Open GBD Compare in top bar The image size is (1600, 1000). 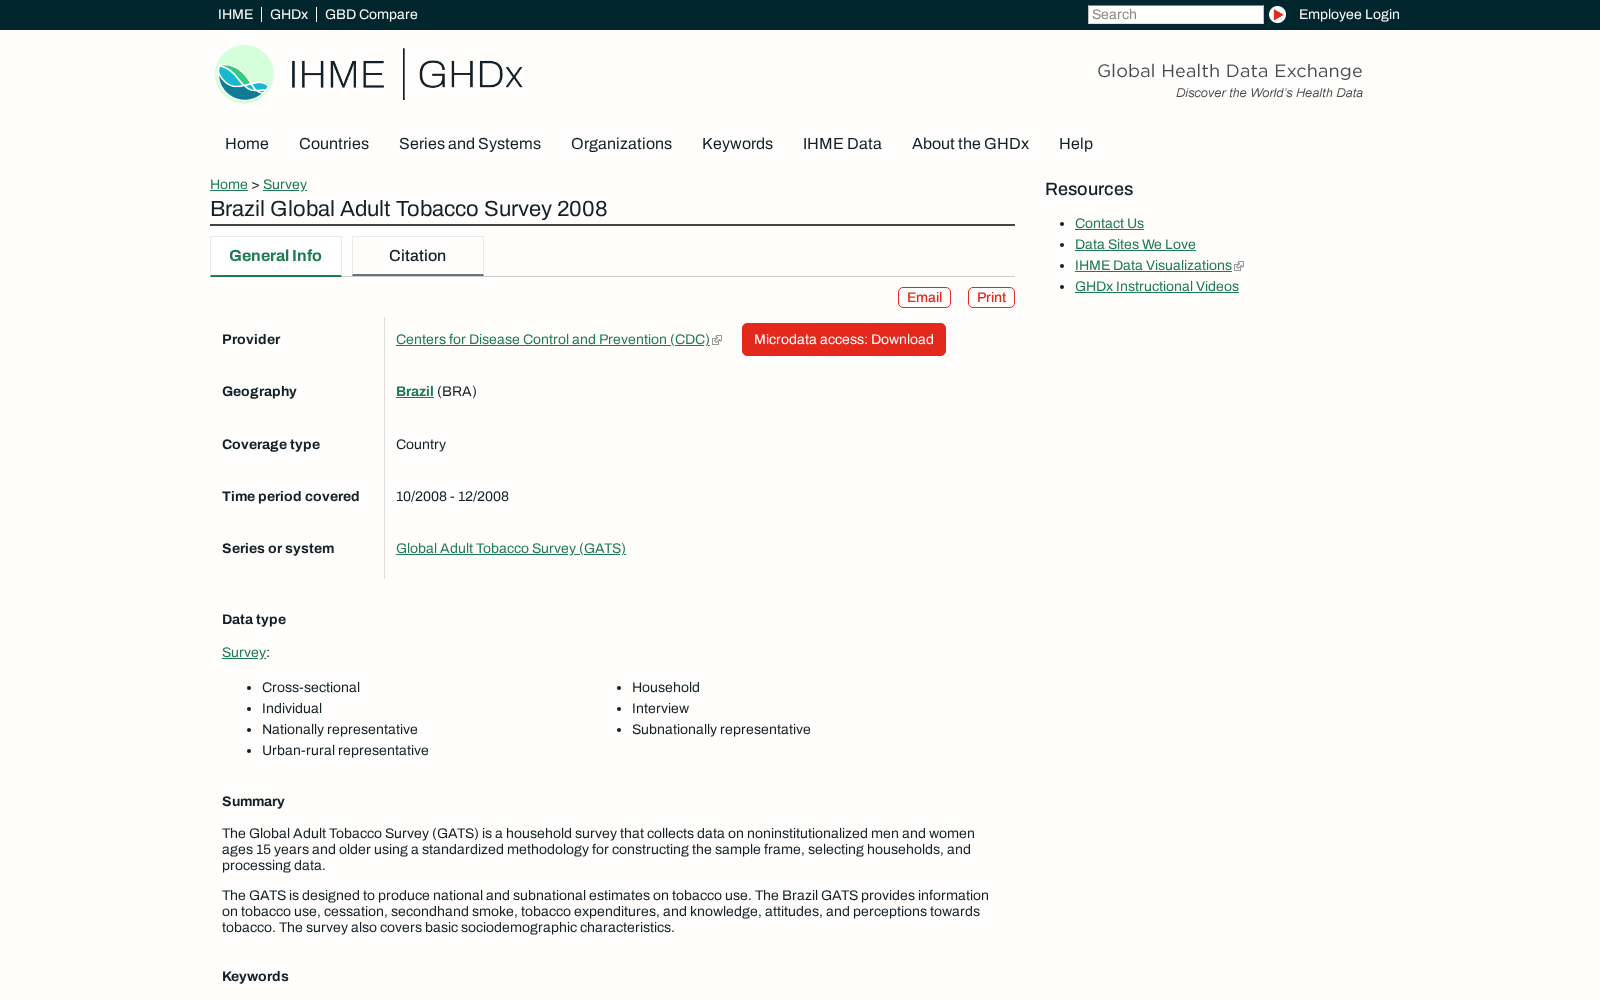point(371,15)
